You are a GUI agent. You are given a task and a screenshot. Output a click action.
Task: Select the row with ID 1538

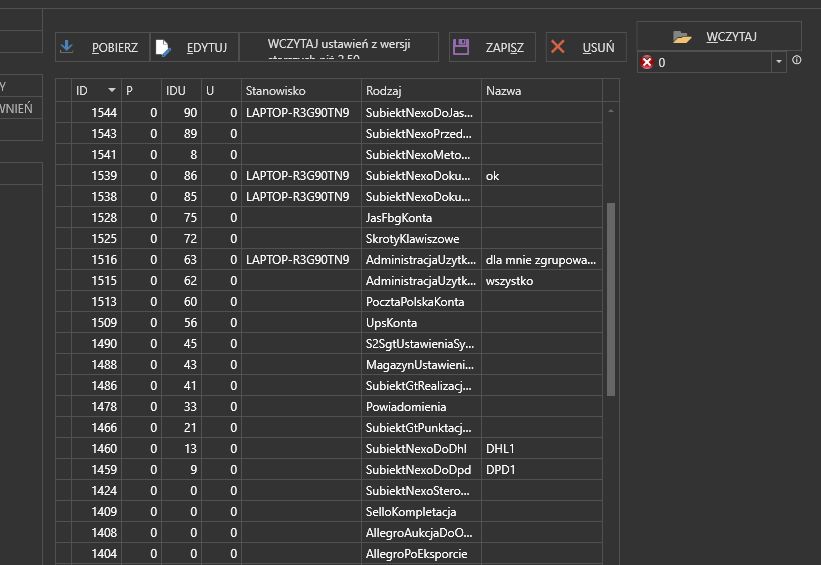(329, 196)
